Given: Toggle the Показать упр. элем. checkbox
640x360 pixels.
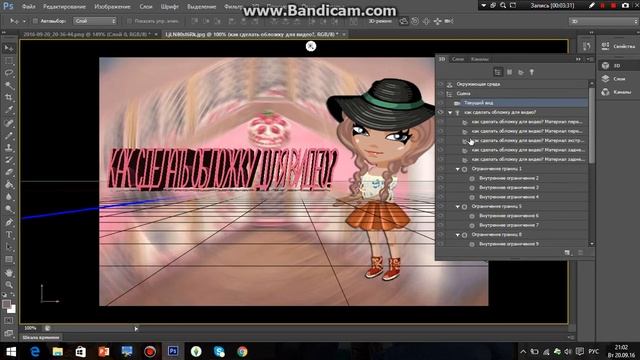Looking at the screenshot, I should tap(129, 21).
